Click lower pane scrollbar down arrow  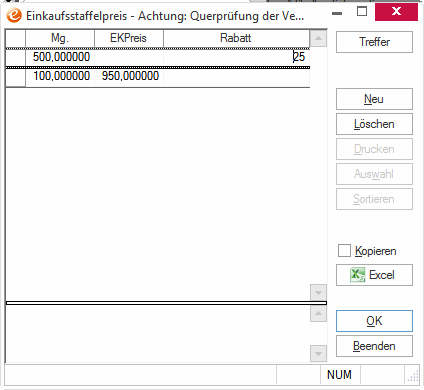tap(318, 353)
